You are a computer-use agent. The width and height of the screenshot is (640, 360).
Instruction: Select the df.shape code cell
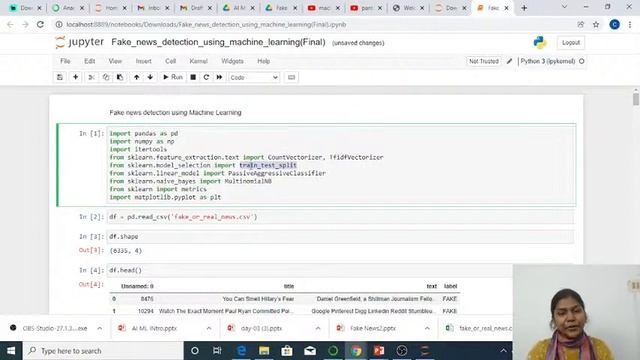click(x=341, y=236)
